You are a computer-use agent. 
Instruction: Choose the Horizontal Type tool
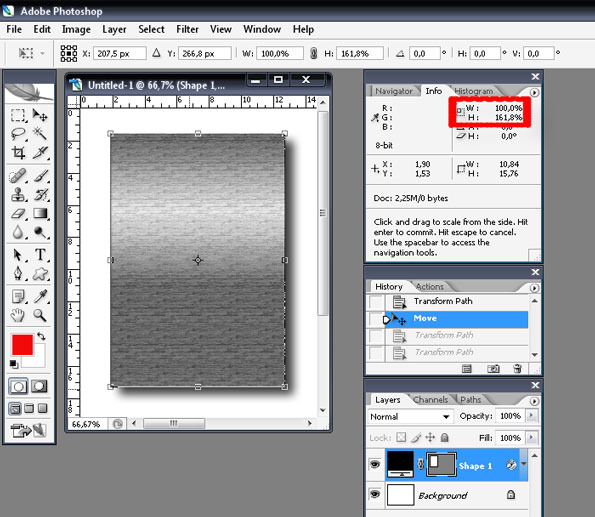click(40, 254)
